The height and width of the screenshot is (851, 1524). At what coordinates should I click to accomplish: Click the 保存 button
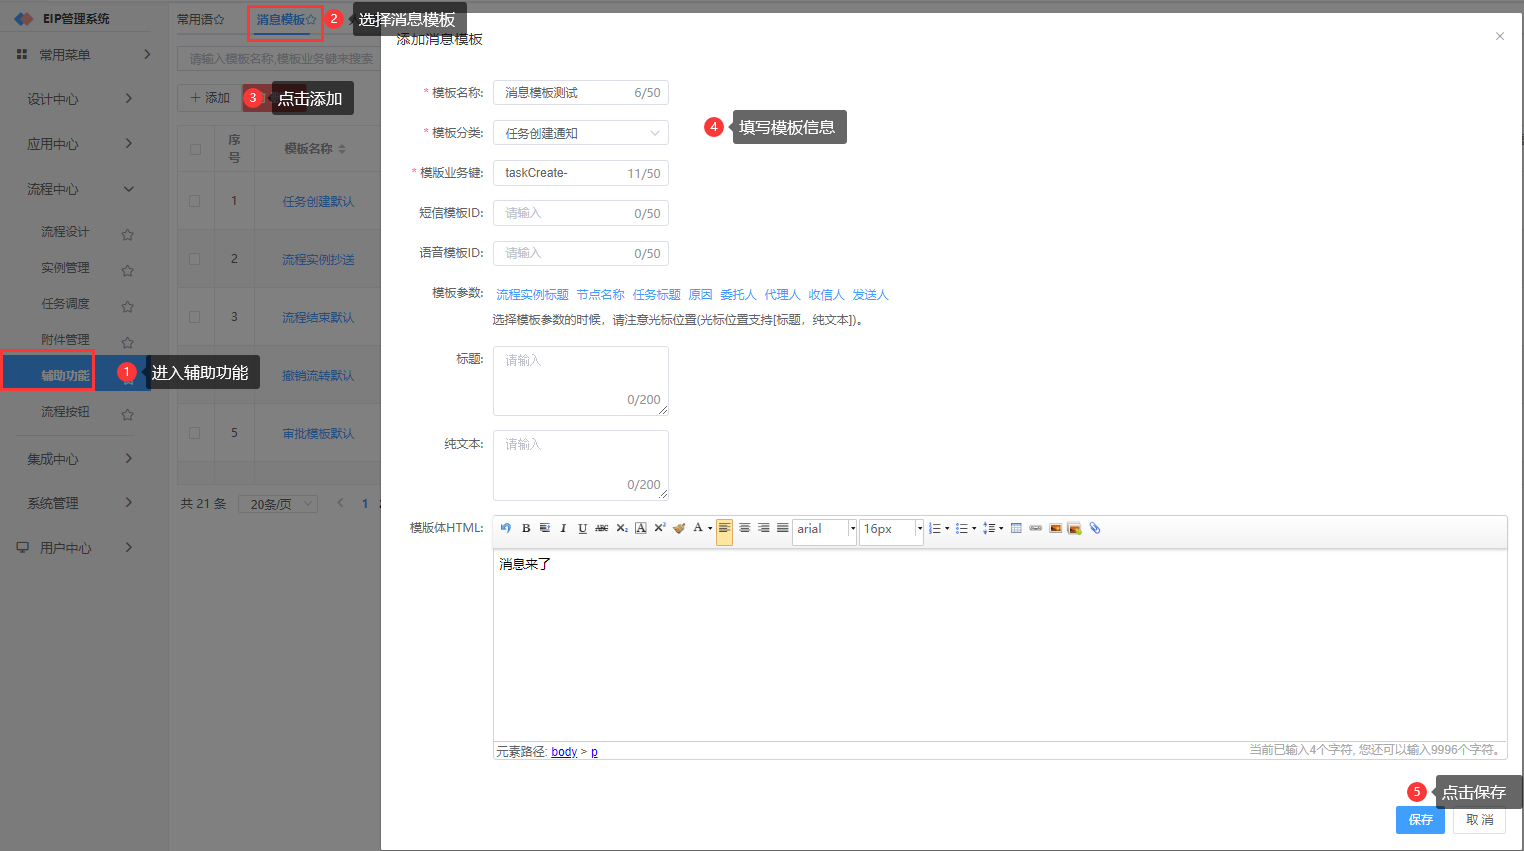(1420, 820)
